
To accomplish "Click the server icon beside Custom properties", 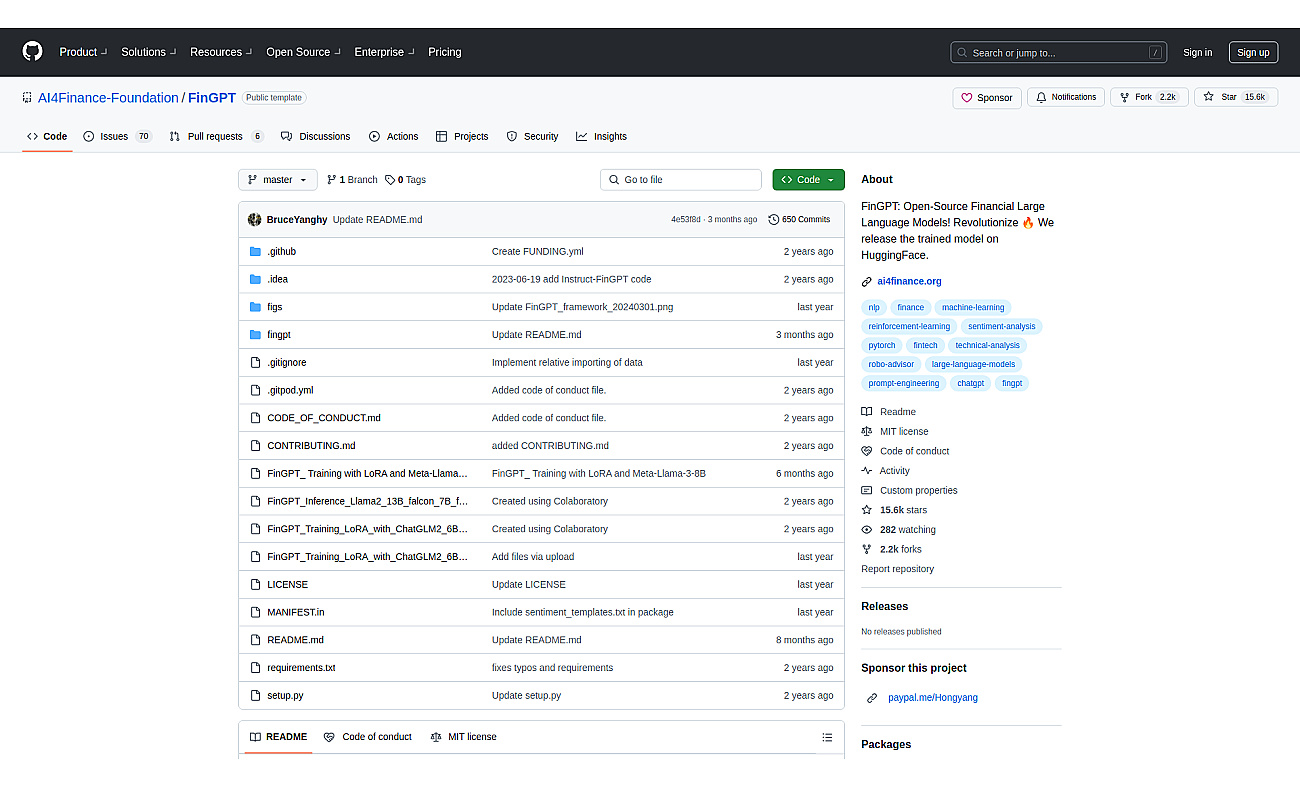I will pyautogui.click(x=867, y=491).
